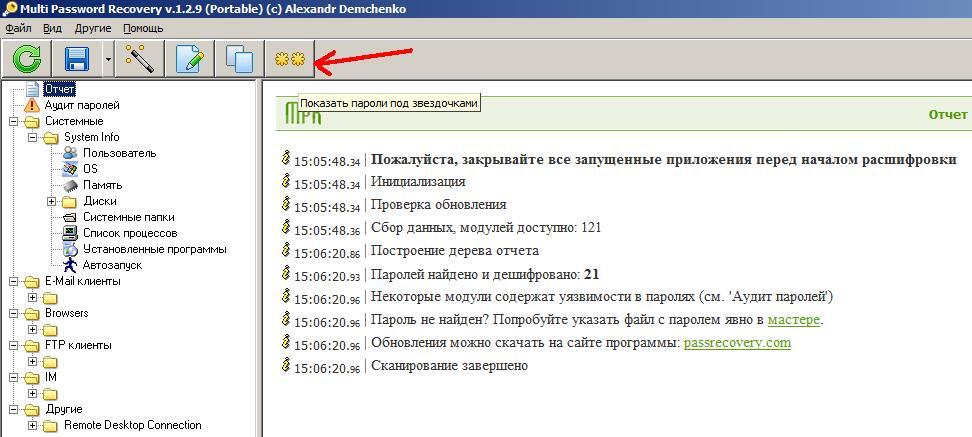Expand the Remote Desktop Connection node
972x437 pixels.
33,425
